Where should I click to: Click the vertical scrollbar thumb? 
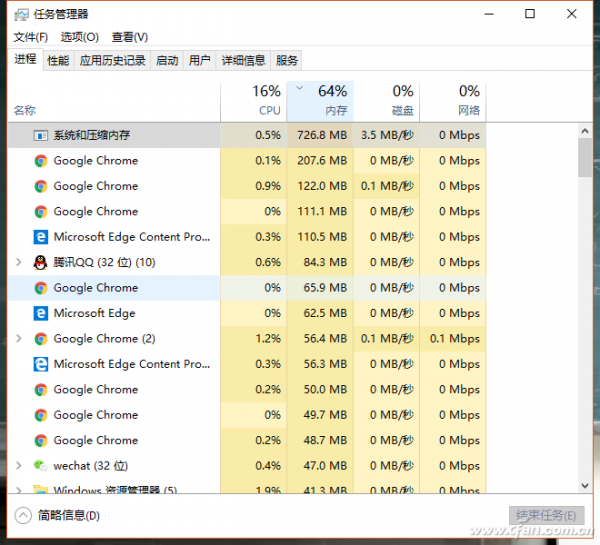585,158
